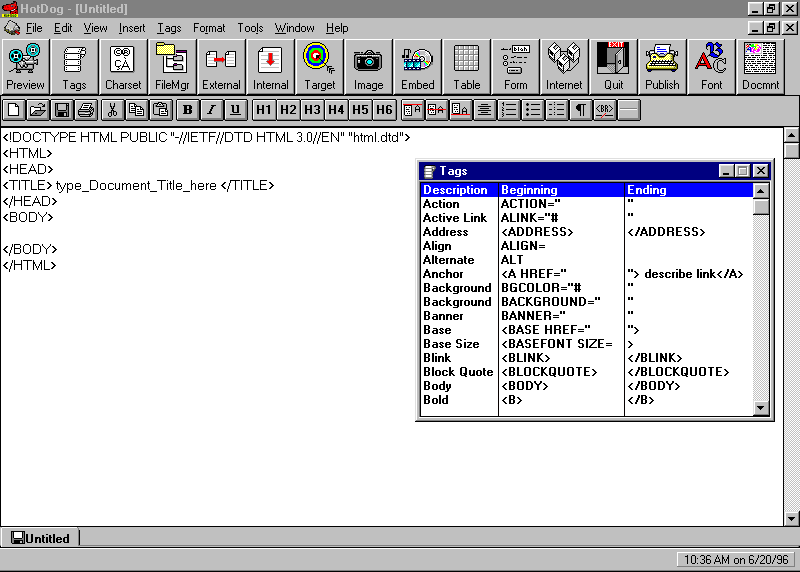This screenshot has height=572, width=800.
Task: Click Tags list scroll up arrow
Action: (x=761, y=191)
